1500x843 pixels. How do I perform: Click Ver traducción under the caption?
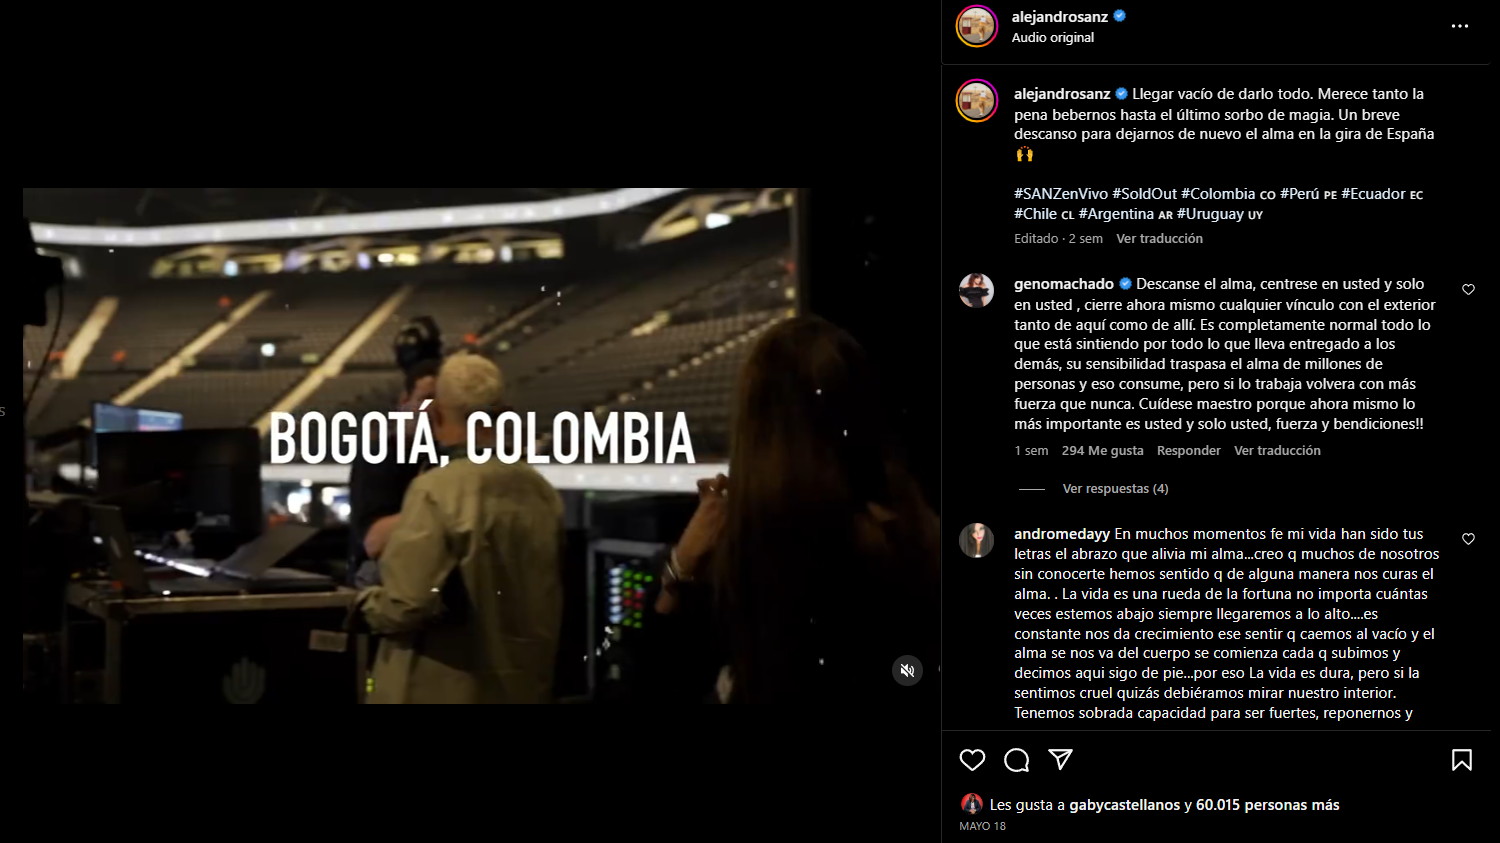(x=1159, y=239)
